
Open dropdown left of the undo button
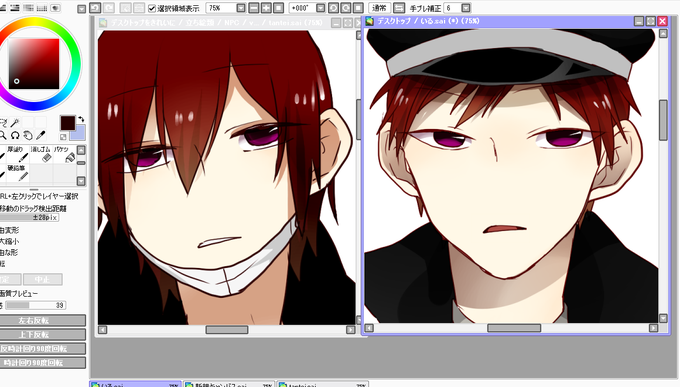[82, 9]
